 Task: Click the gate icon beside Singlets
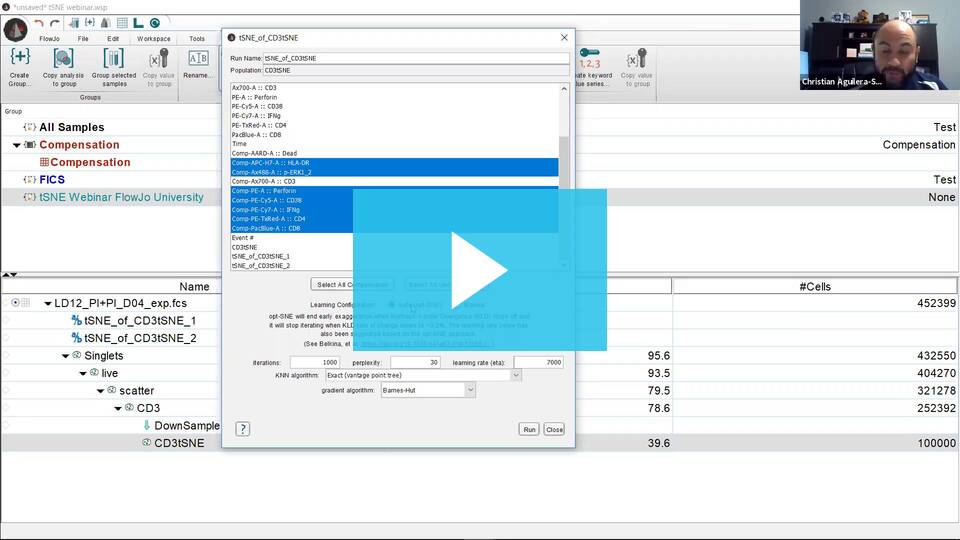click(x=77, y=355)
